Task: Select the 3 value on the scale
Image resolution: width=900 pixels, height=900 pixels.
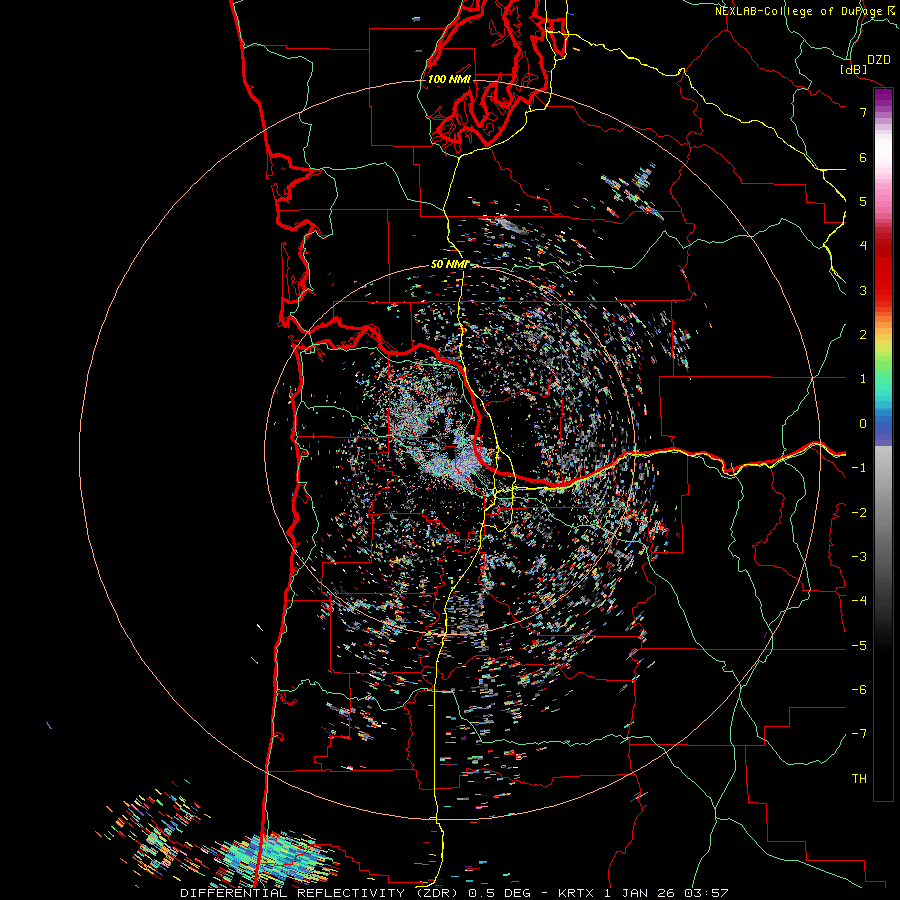Action: [x=863, y=290]
